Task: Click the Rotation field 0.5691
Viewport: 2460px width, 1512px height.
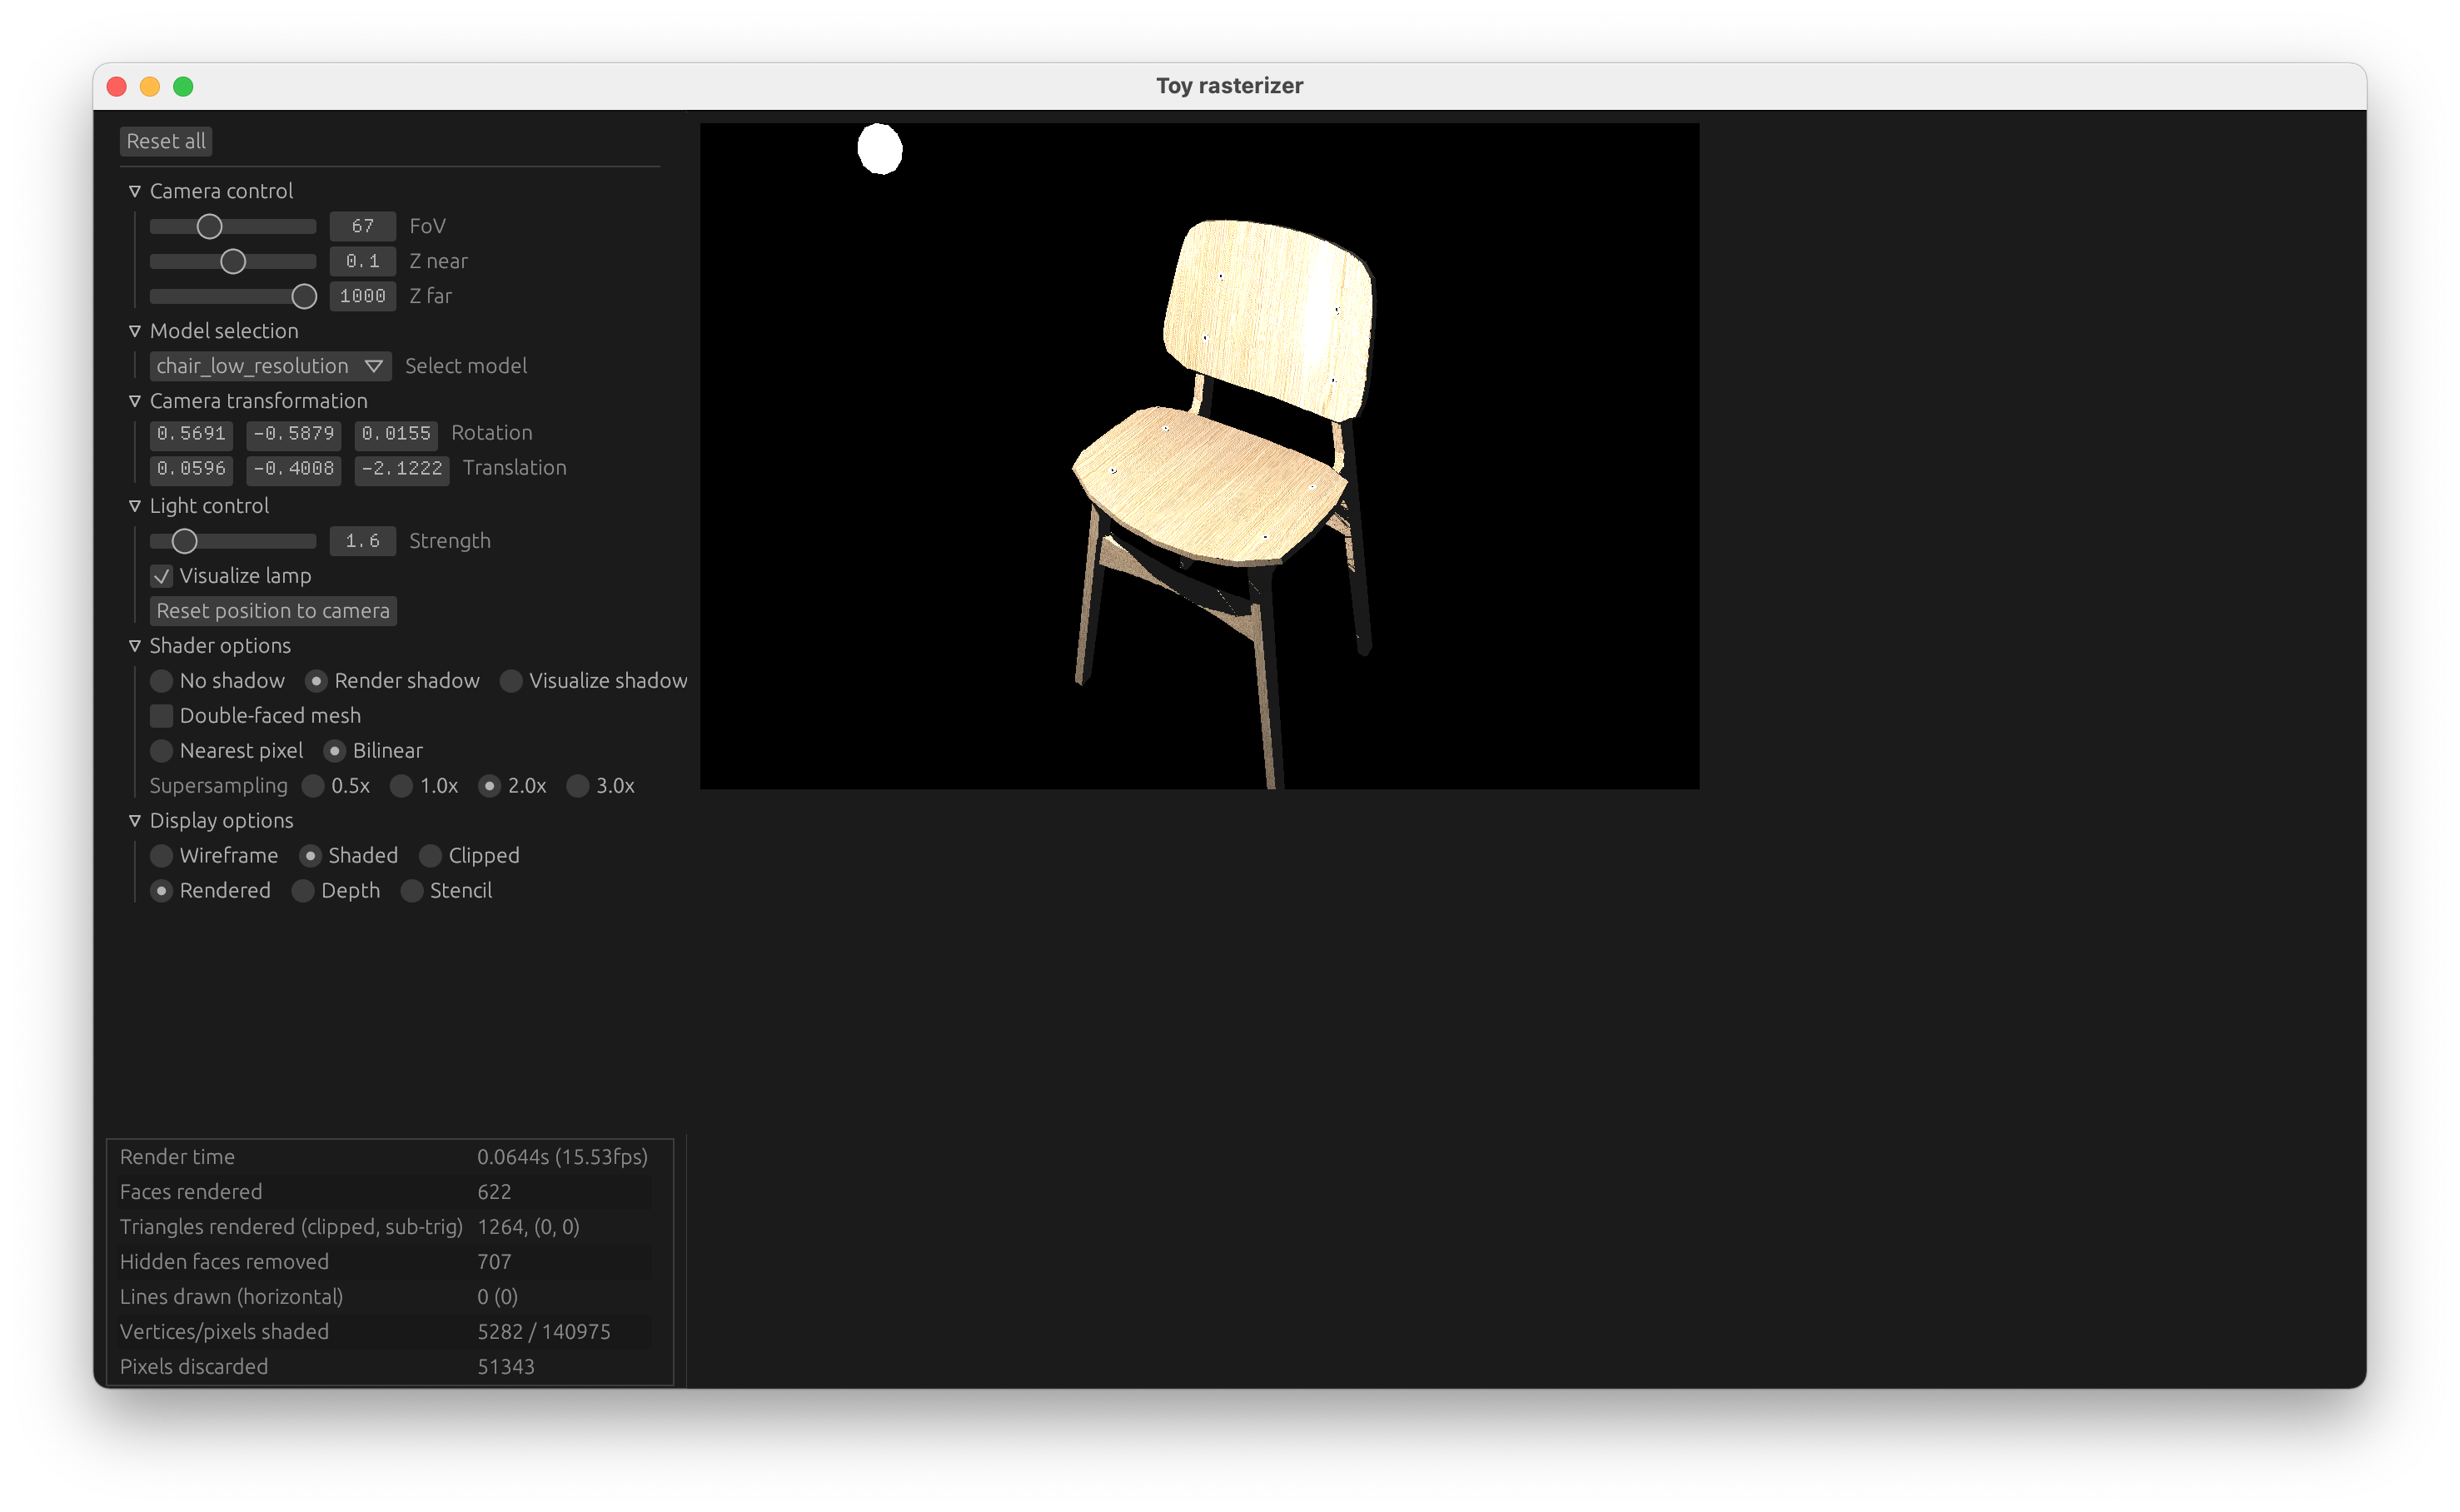Action: click(x=191, y=433)
